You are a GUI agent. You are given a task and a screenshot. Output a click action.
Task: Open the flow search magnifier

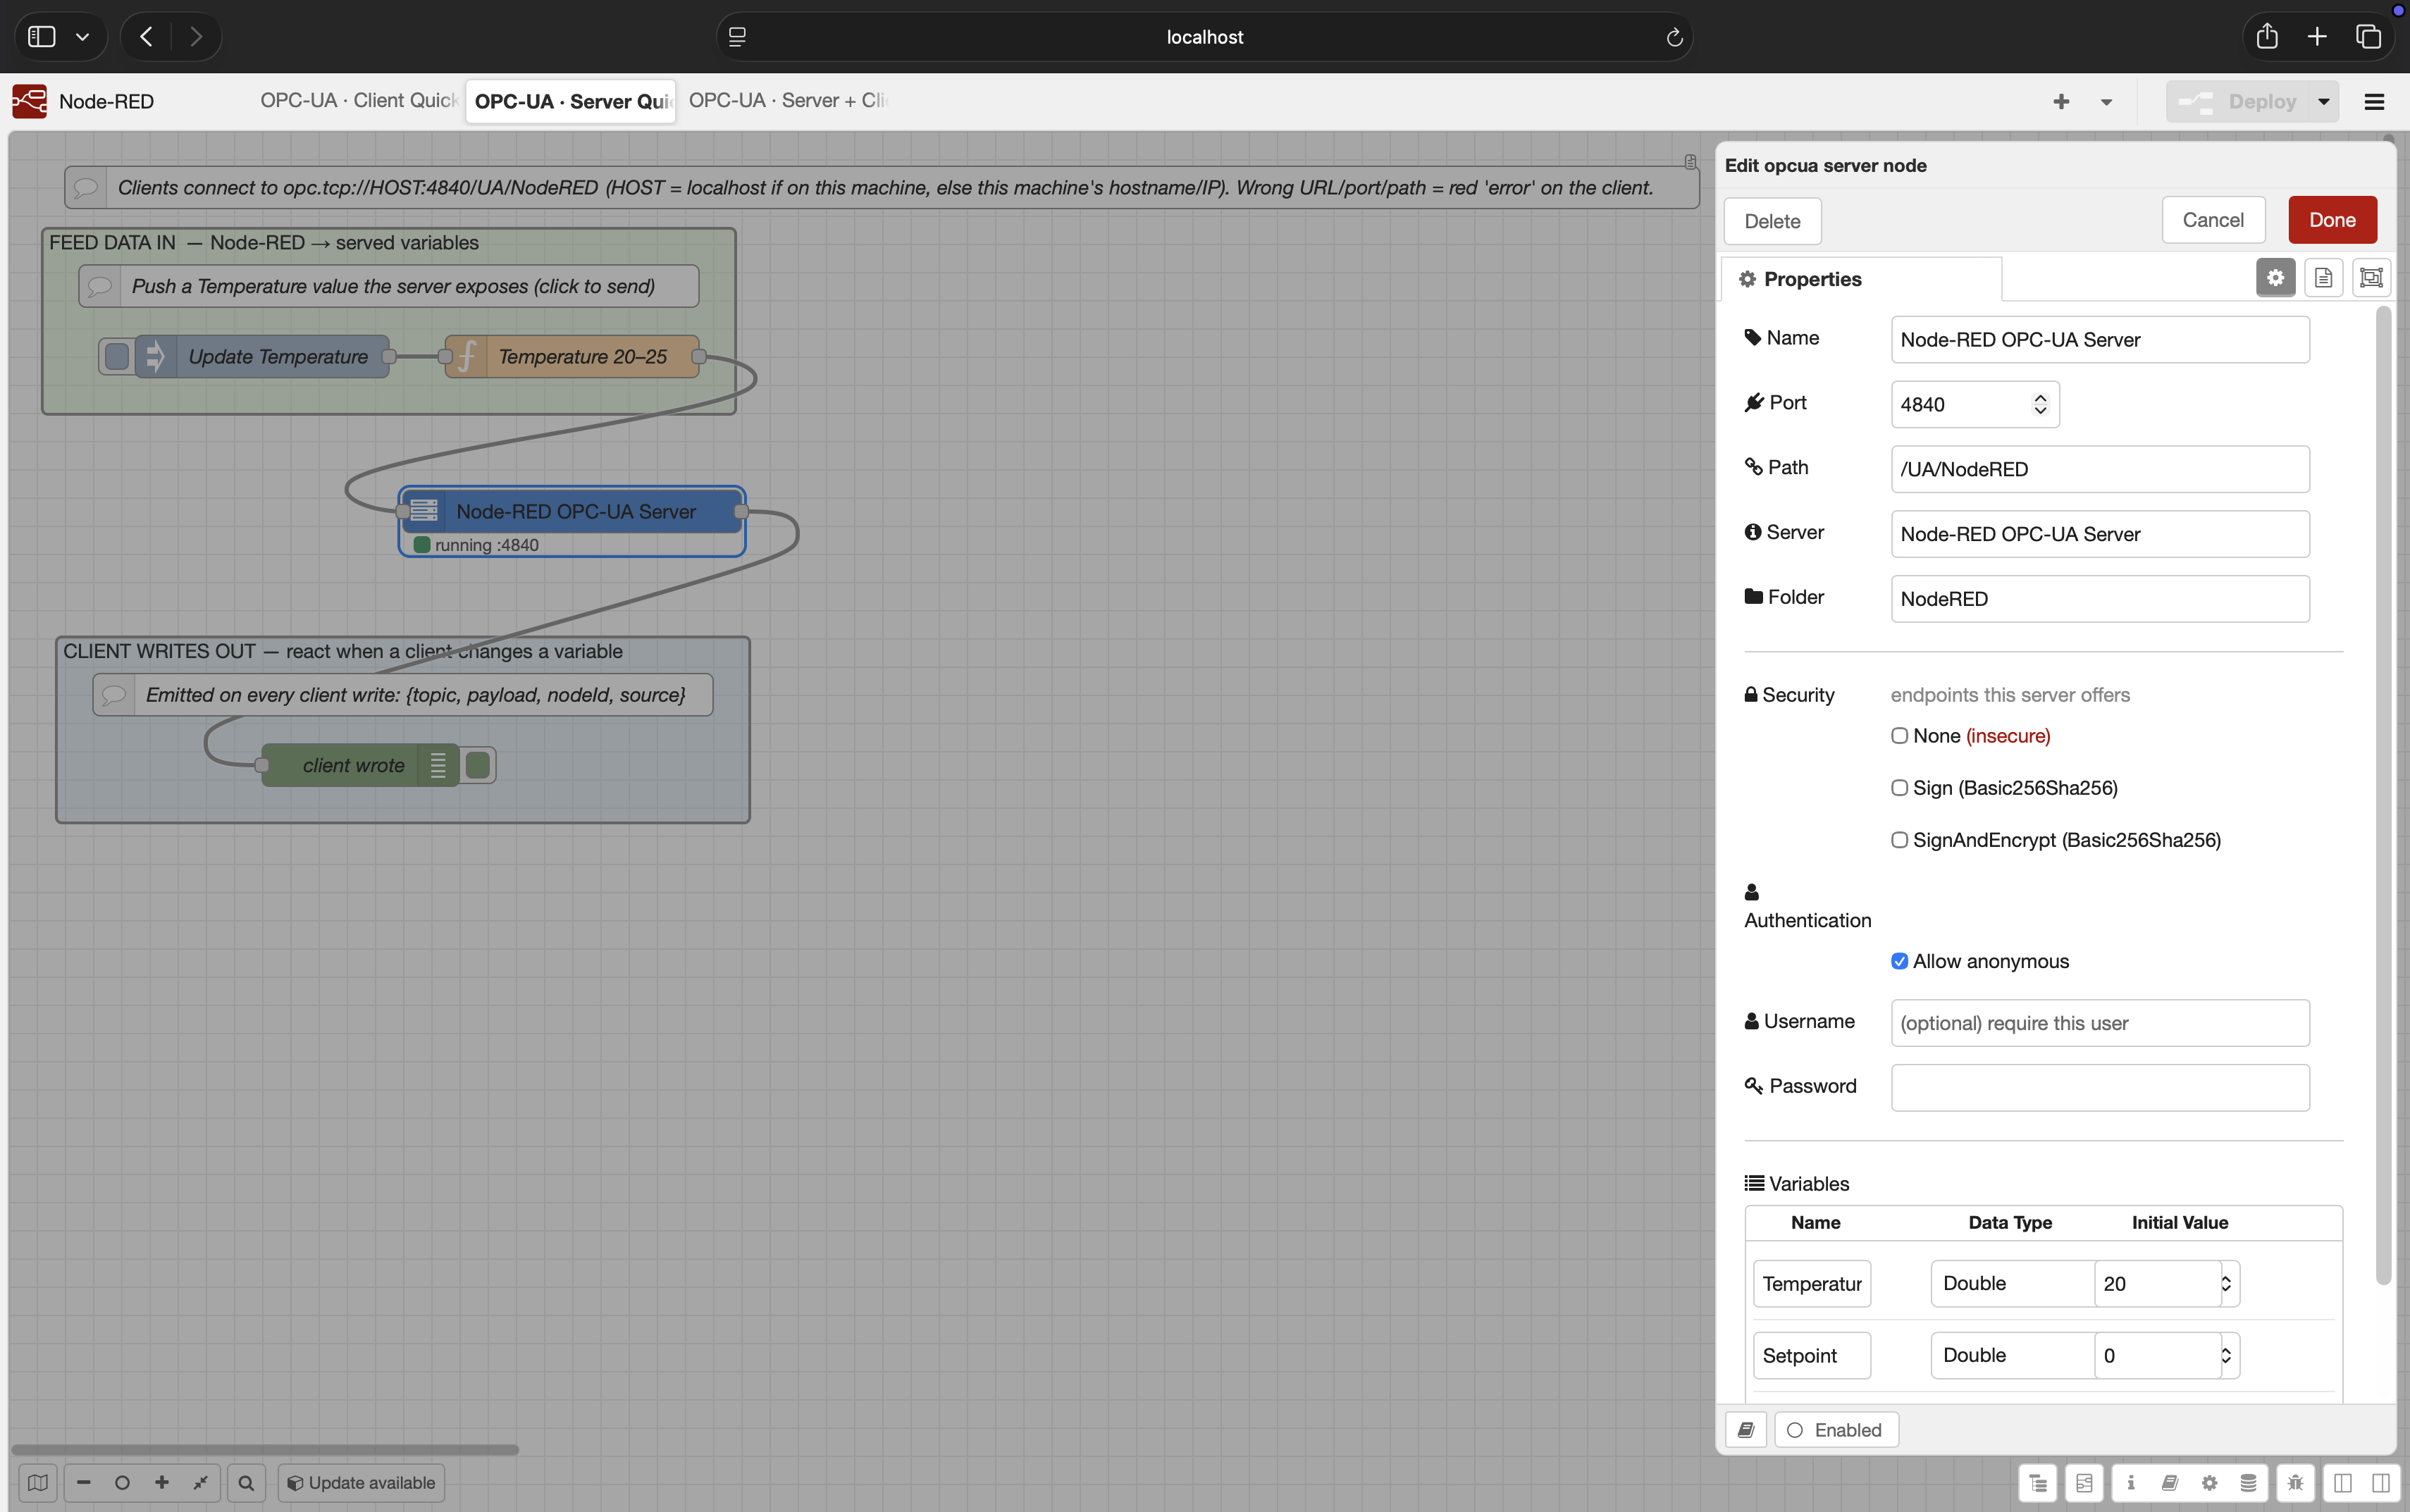246,1483
